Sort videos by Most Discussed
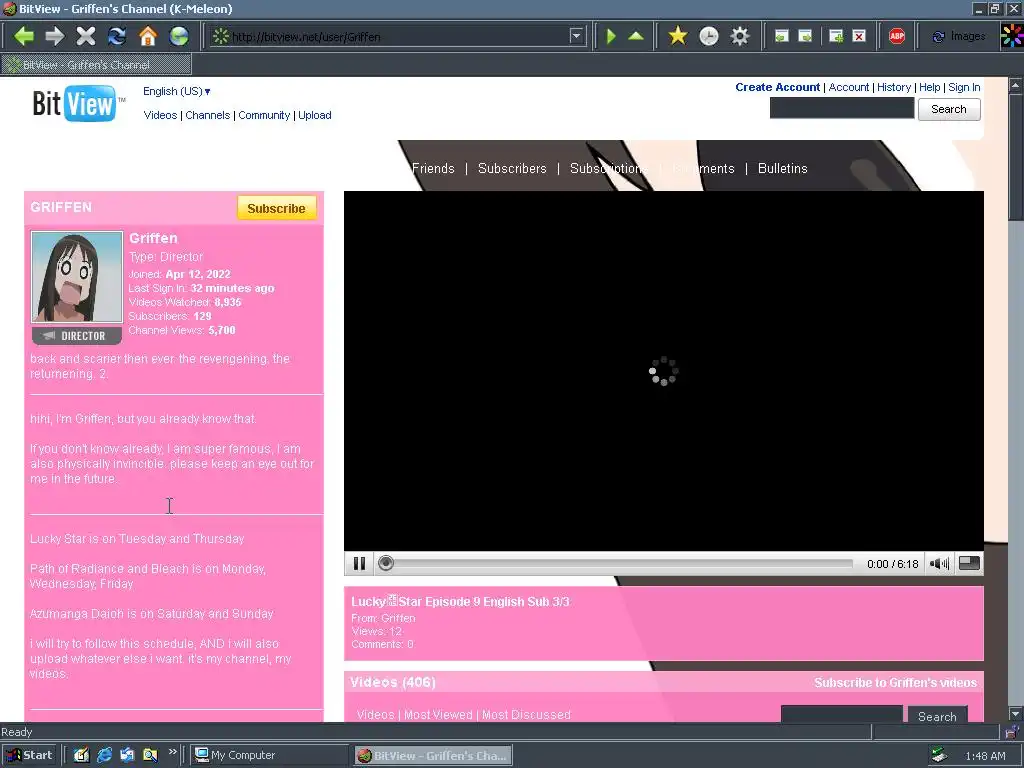Image resolution: width=1024 pixels, height=768 pixels. click(x=526, y=714)
